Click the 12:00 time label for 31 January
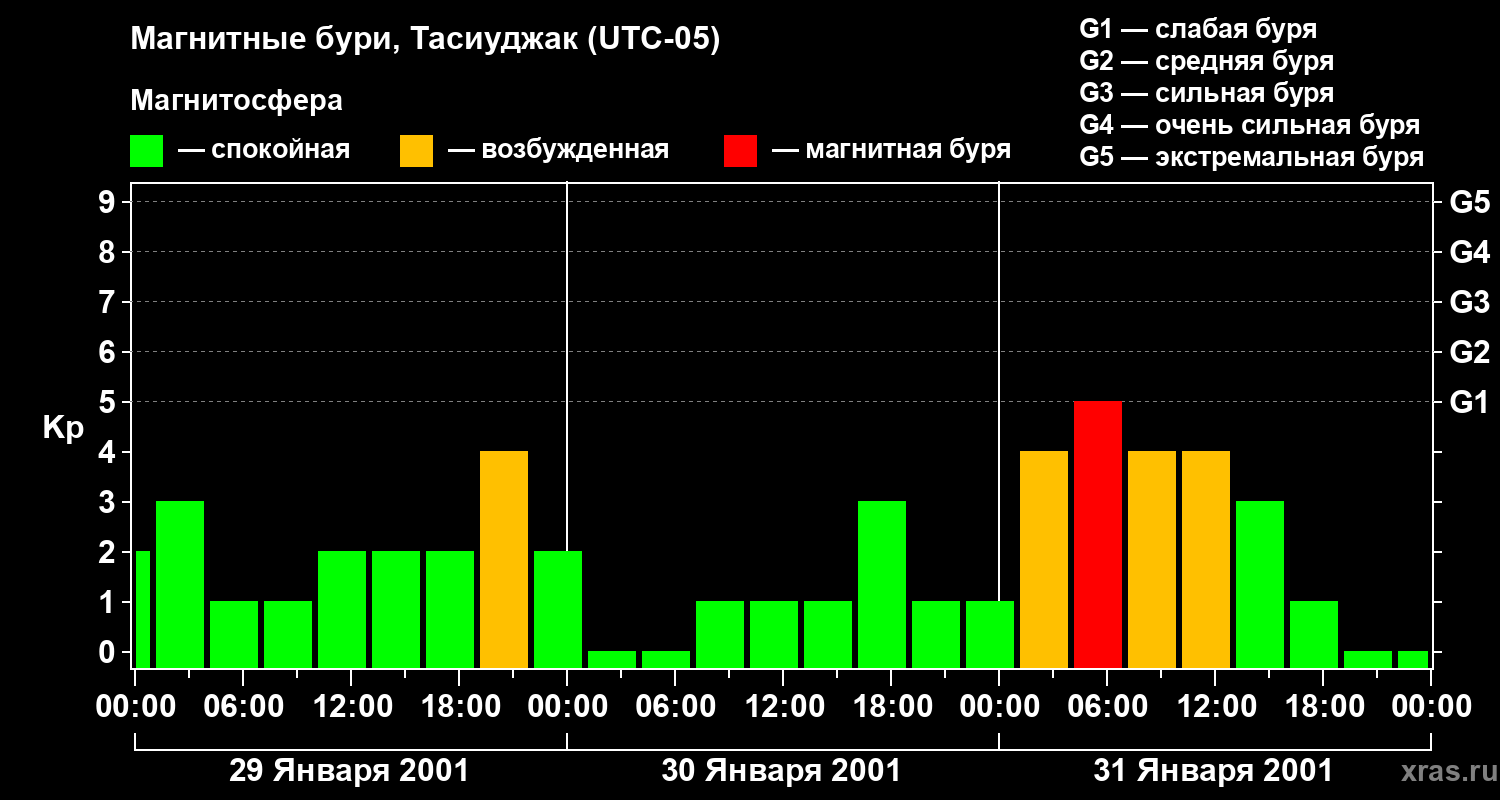This screenshot has height=800, width=1500. point(1215,707)
